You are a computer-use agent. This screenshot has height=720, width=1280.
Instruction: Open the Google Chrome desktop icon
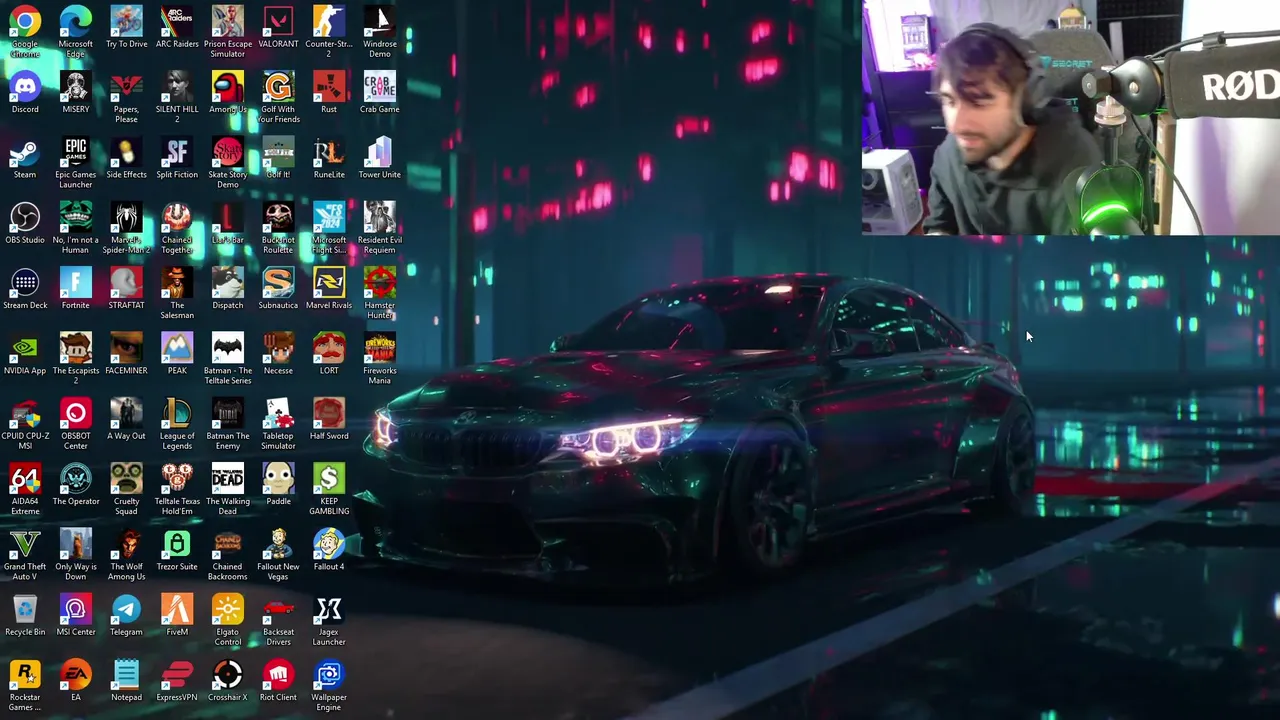pos(25,21)
